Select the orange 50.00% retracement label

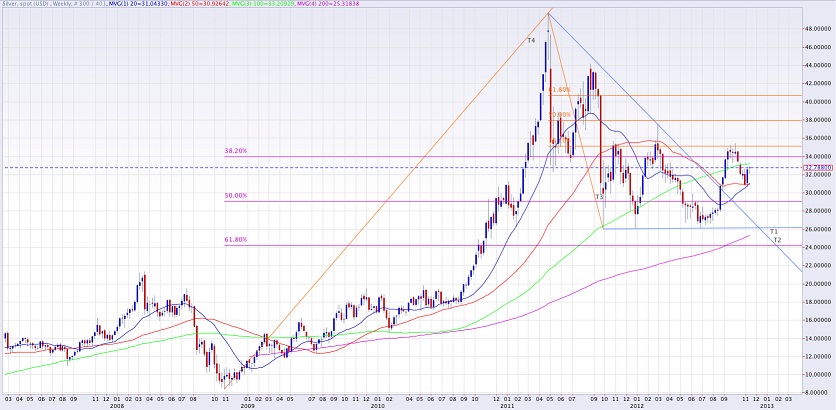tap(560, 114)
